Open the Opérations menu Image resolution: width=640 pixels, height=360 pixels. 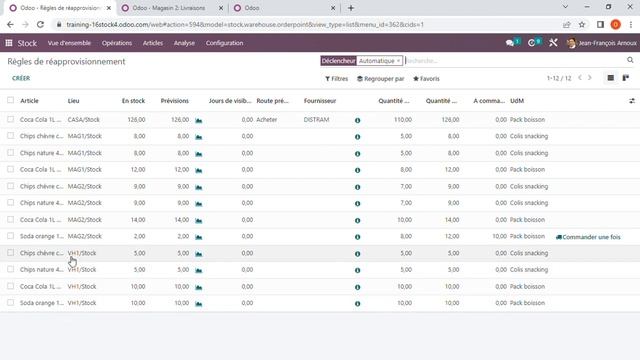click(117, 43)
